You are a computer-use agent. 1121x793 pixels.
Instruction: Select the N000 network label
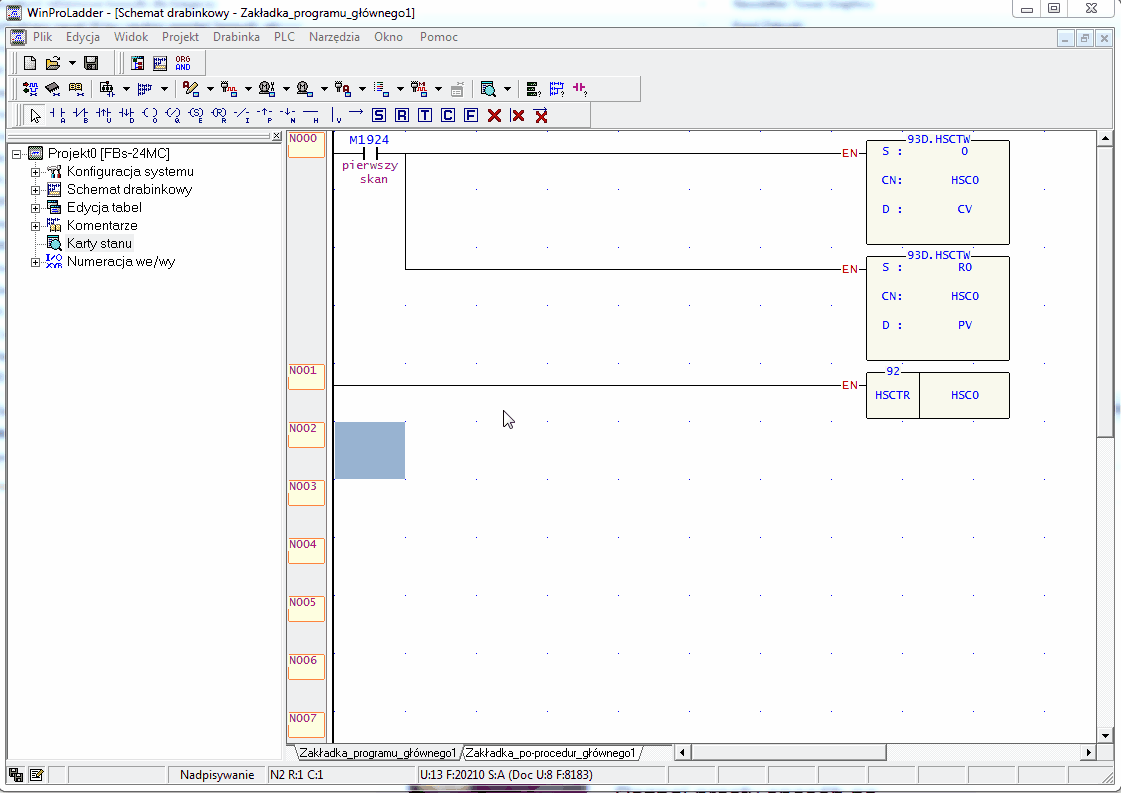(x=306, y=144)
